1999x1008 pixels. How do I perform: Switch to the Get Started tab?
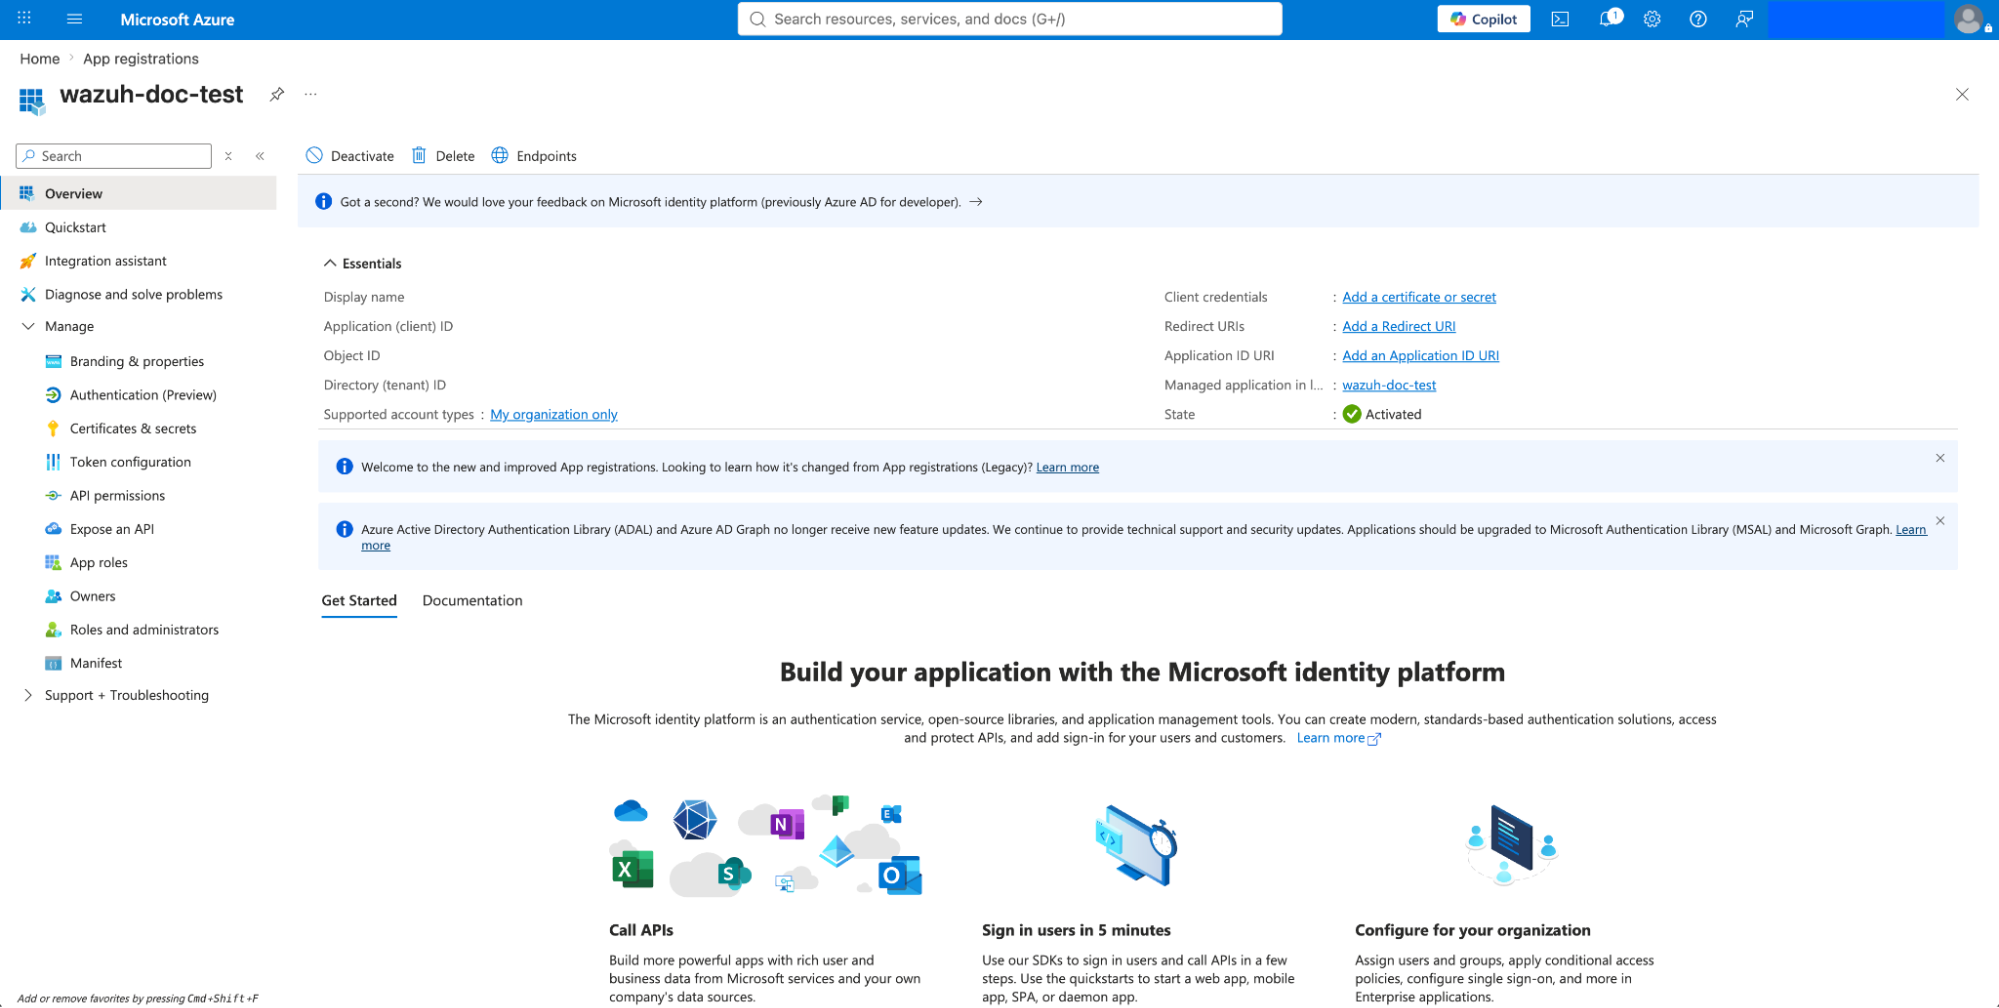[359, 601]
